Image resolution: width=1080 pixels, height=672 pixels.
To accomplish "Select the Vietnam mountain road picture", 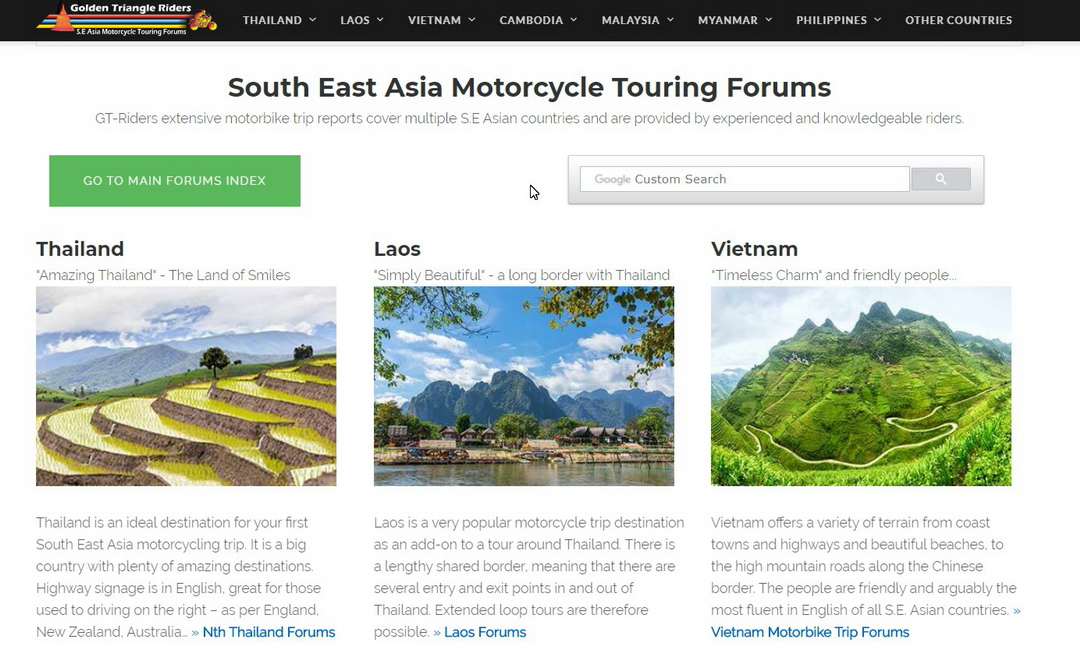I will [861, 386].
